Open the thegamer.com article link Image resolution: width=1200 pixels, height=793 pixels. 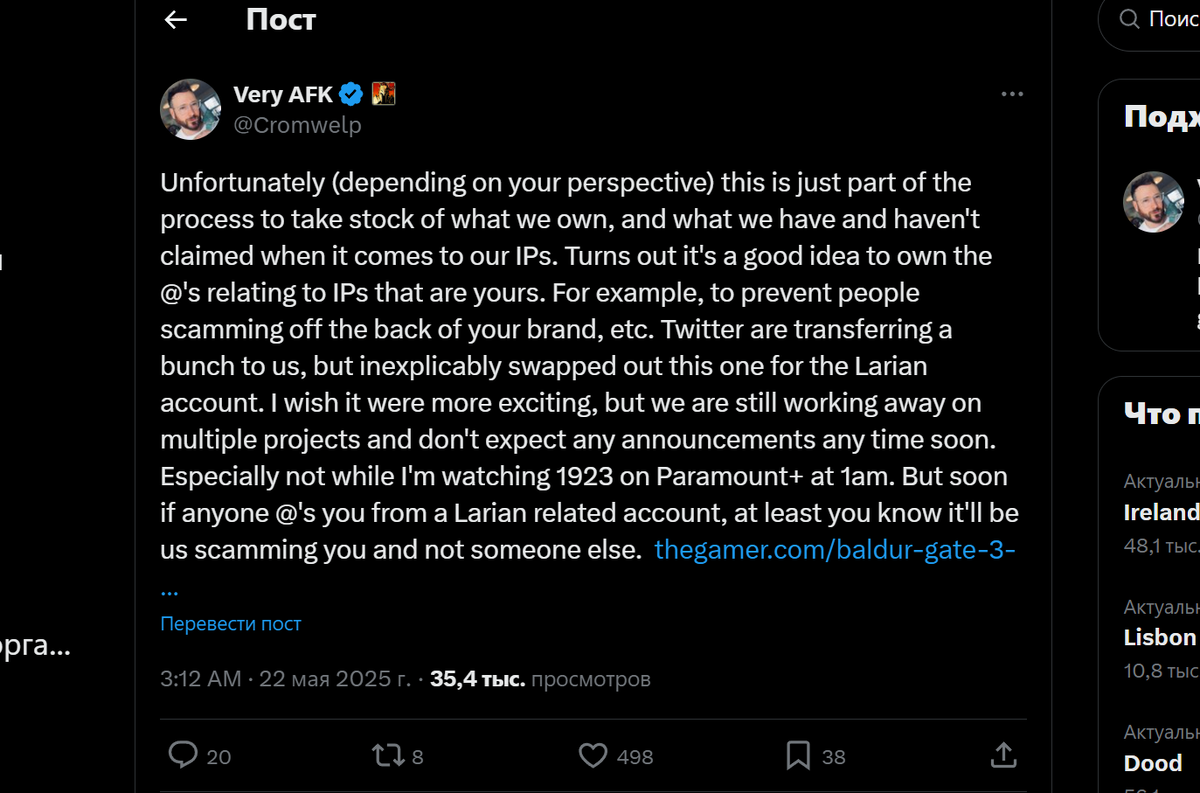[835, 550]
